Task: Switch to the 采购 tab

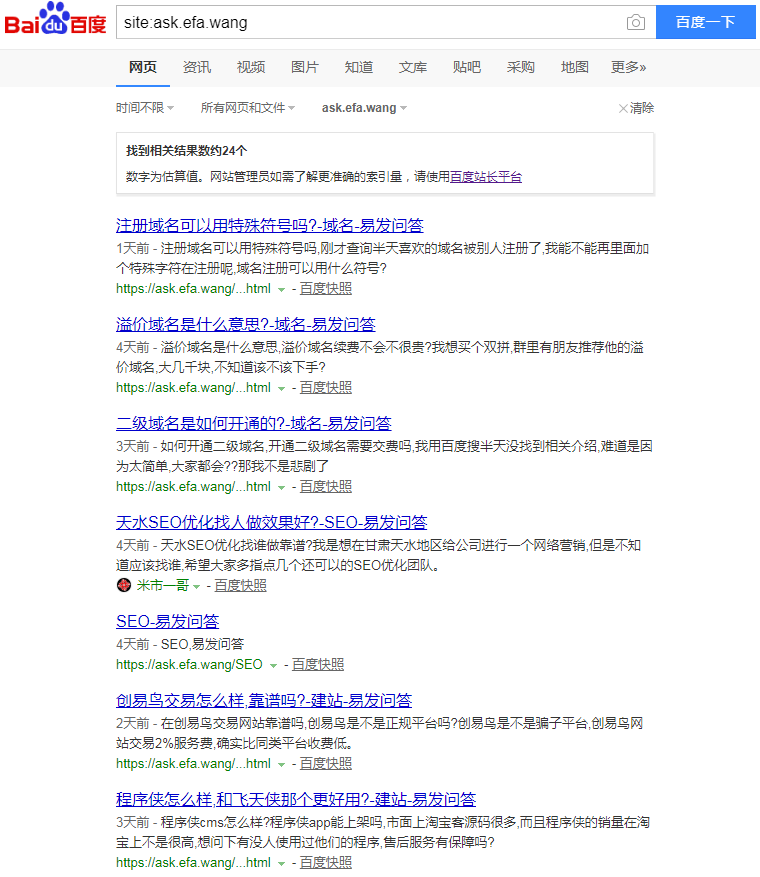Action: click(521, 67)
